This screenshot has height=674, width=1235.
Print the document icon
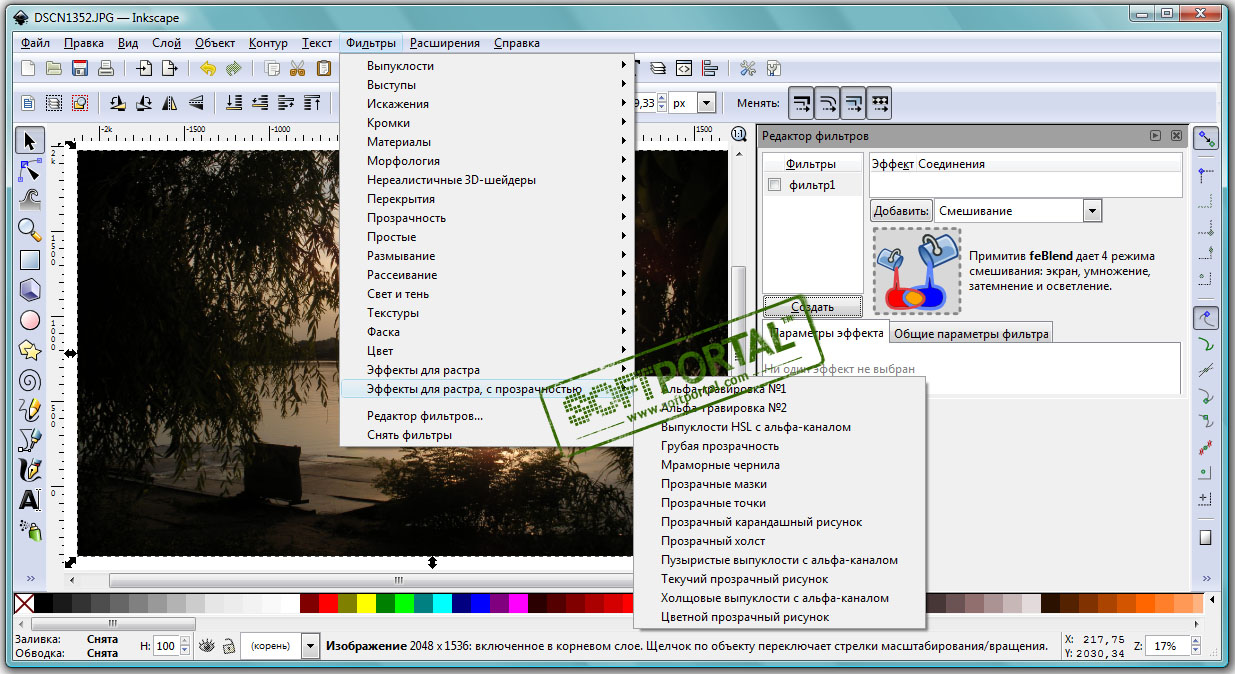(106, 69)
